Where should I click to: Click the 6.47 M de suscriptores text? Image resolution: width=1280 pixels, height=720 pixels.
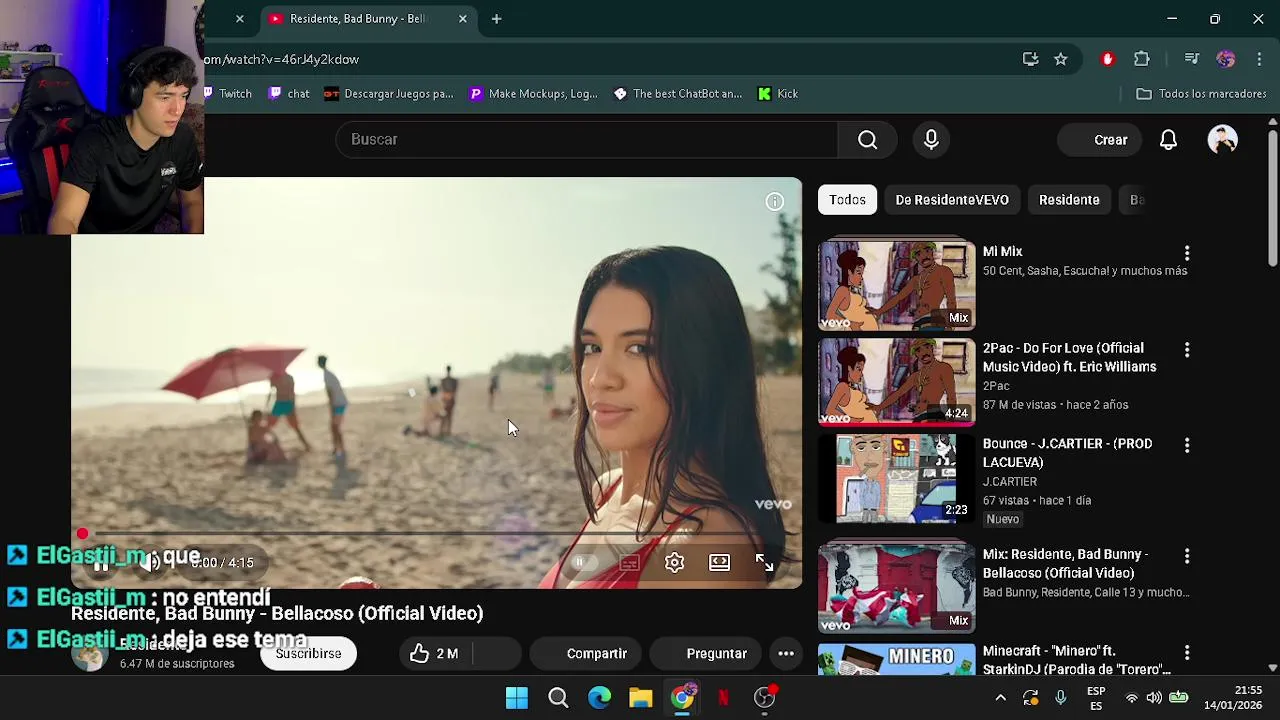pyautogui.click(x=177, y=664)
